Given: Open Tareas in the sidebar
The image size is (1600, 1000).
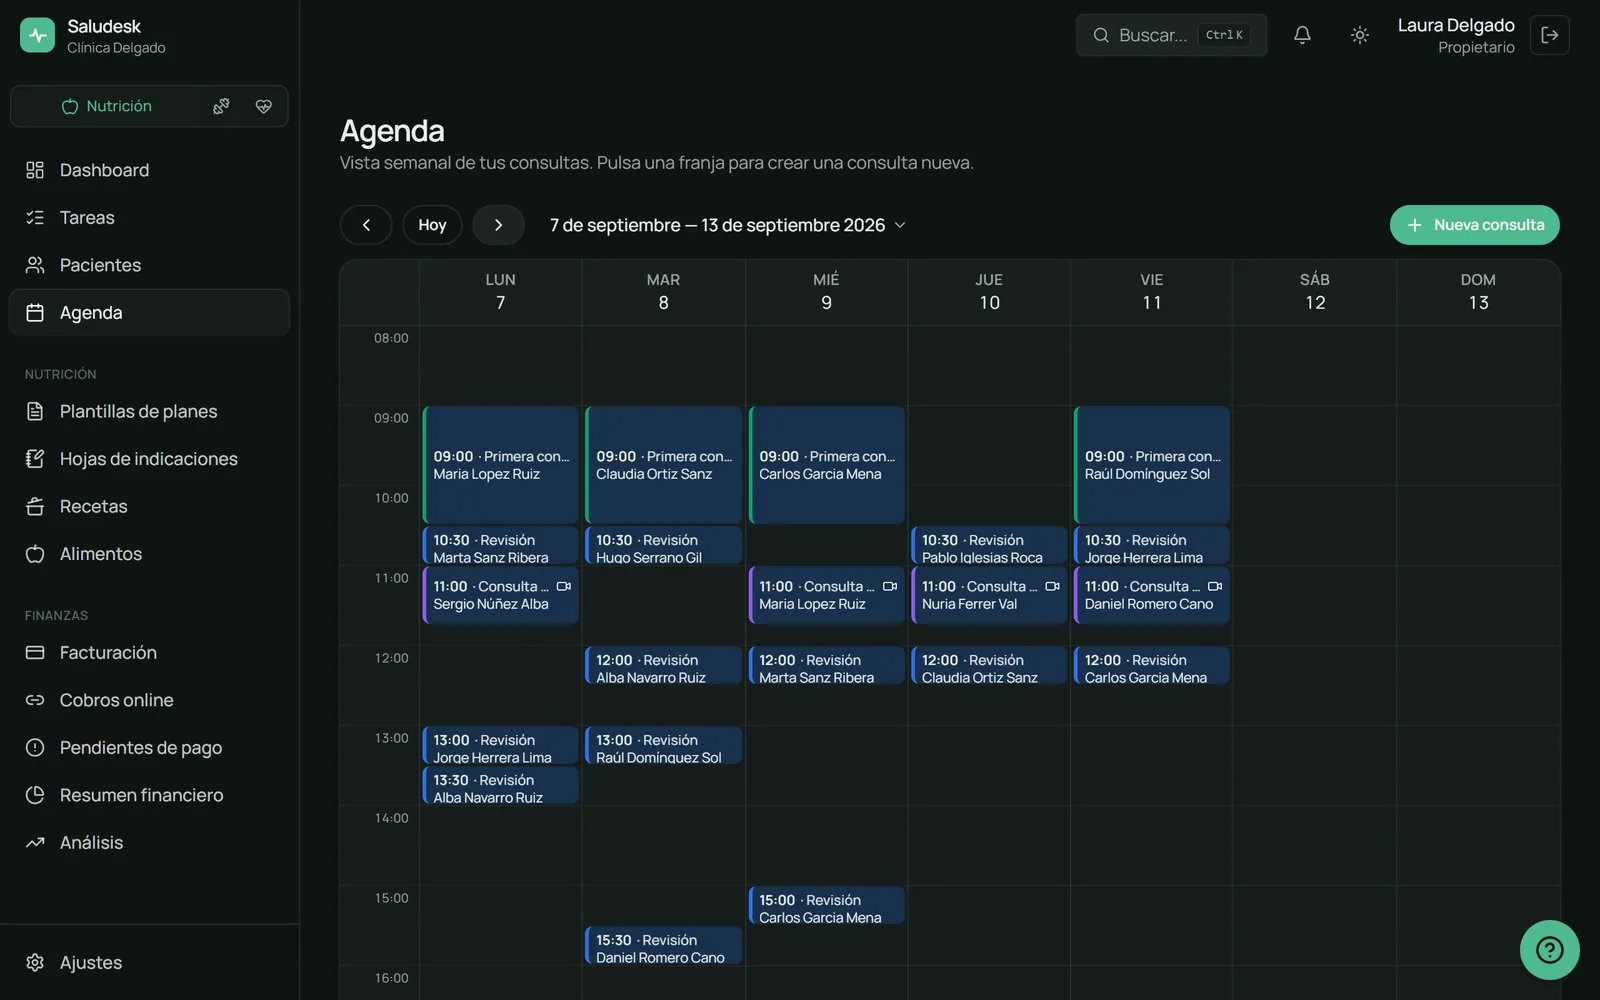Looking at the screenshot, I should coord(149,217).
